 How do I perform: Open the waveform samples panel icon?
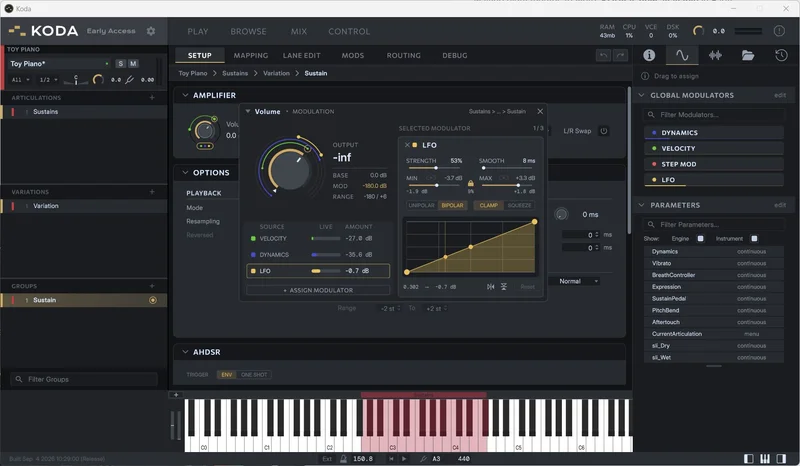(715, 55)
